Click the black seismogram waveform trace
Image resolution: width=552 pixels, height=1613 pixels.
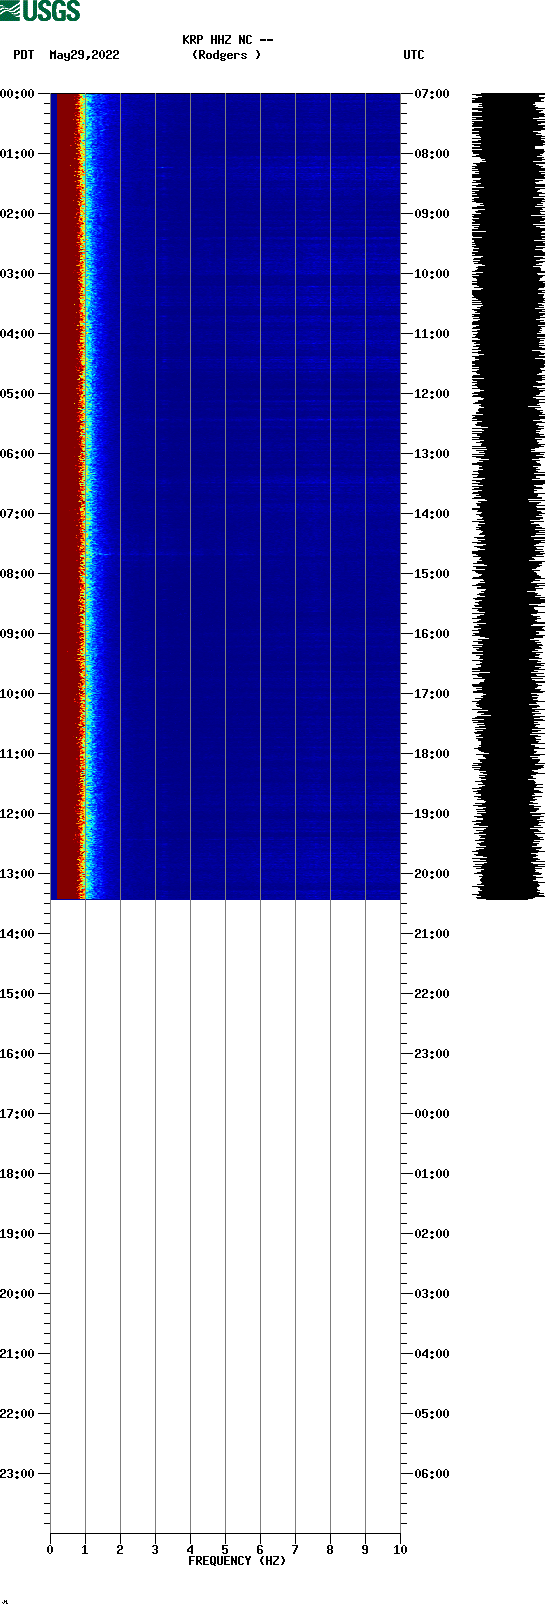(510, 496)
